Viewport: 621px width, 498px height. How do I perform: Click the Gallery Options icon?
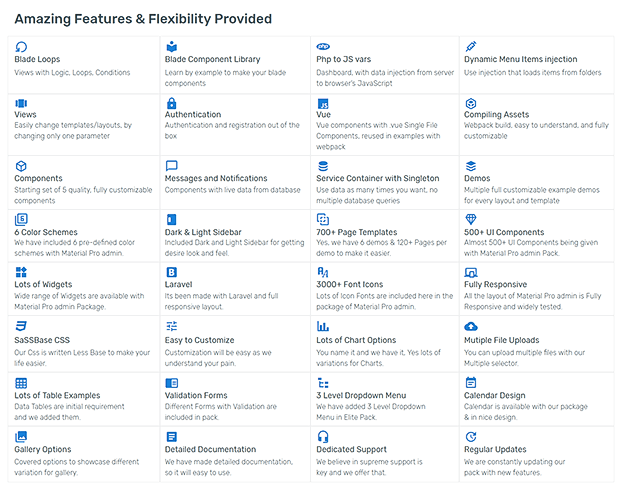pos(21,437)
